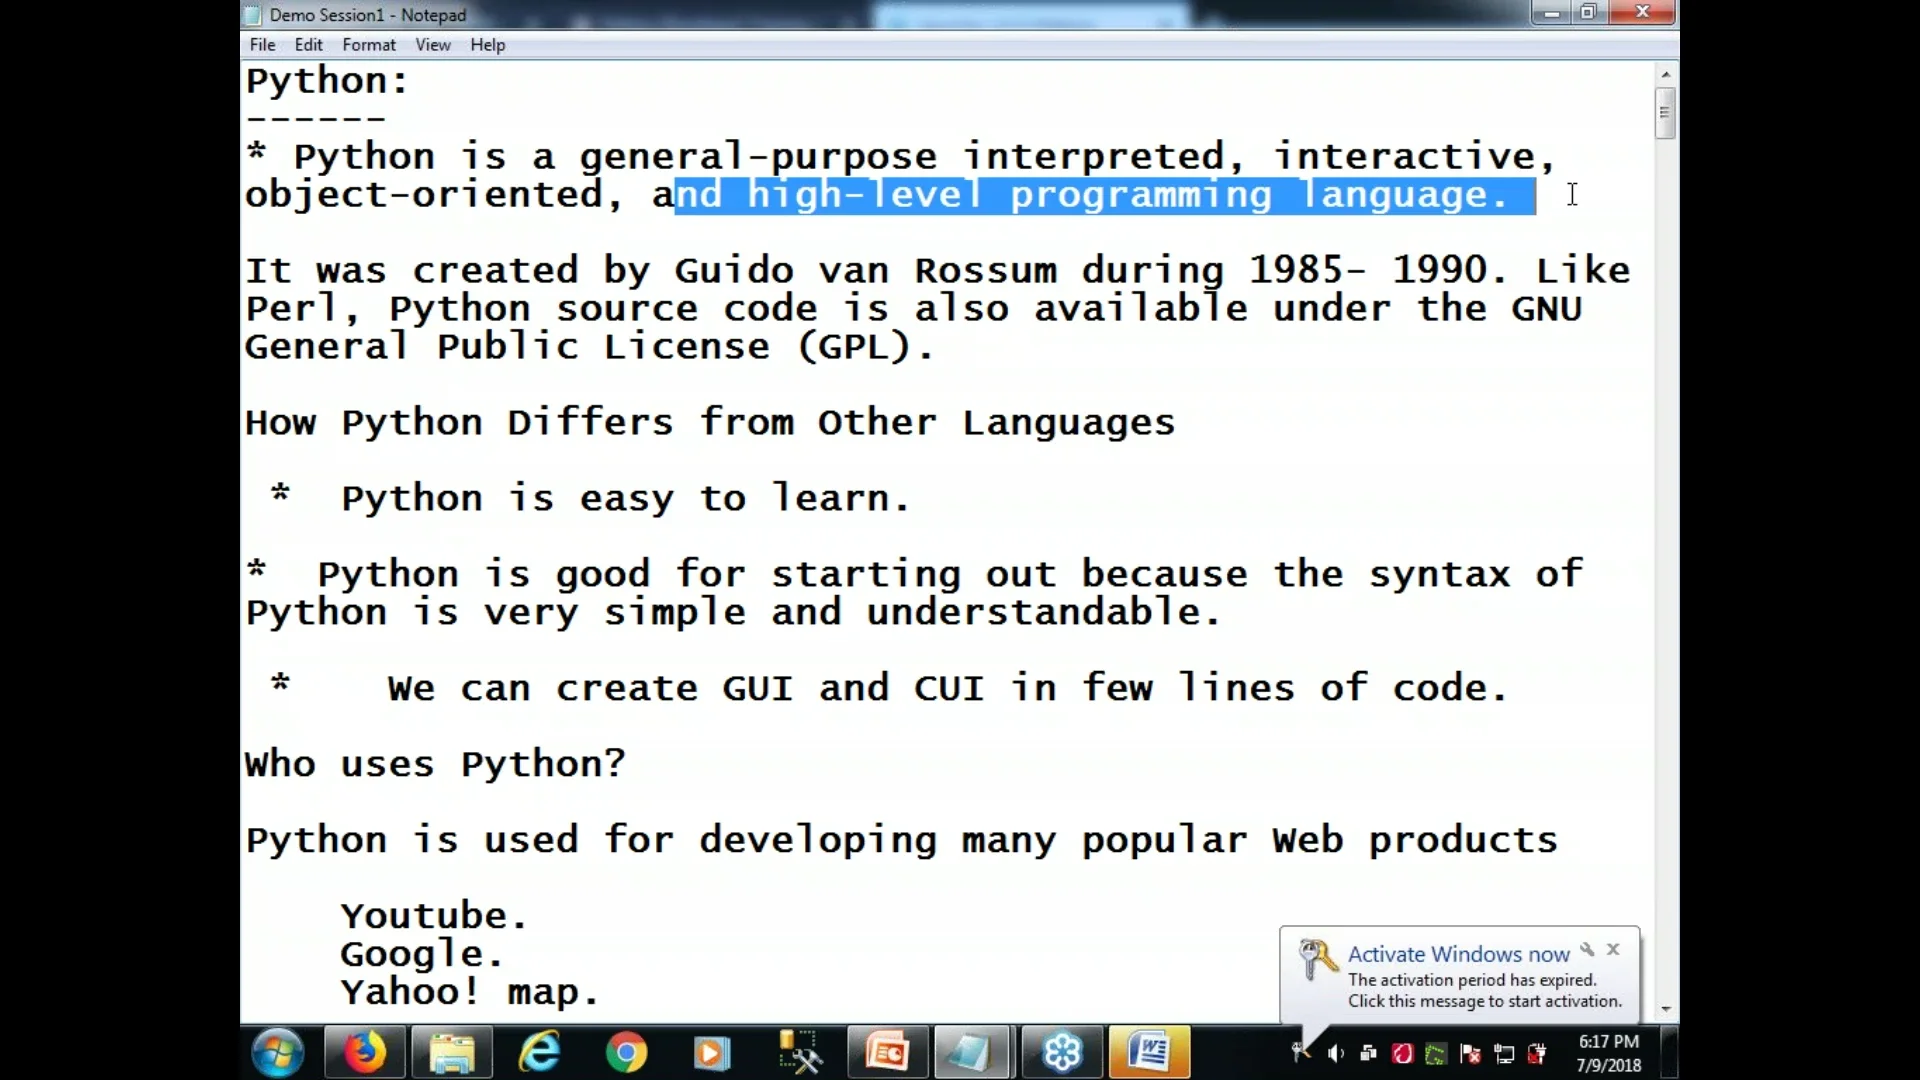Click the 'Python:' heading text
The height and width of the screenshot is (1080, 1920).
click(x=328, y=81)
